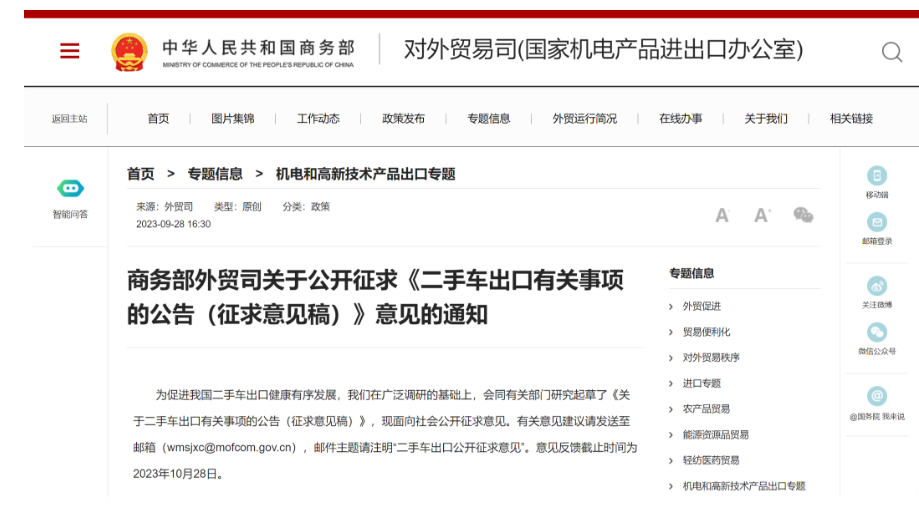This screenshot has height=513, width=919.
Task: Click 专题信息 breadcrumb link
Action: pos(215,174)
